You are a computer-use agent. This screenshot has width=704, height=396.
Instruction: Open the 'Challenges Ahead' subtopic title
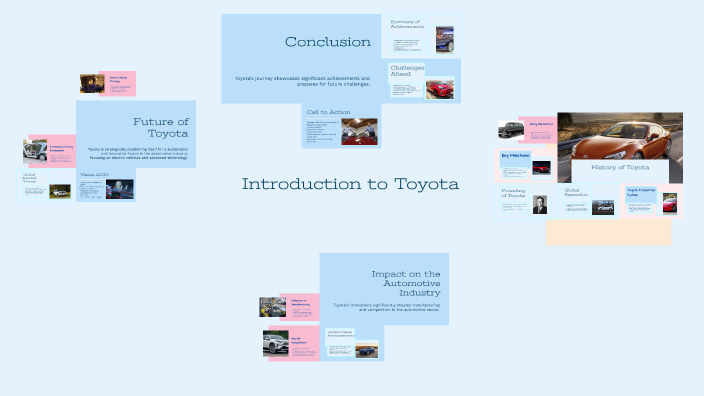point(407,70)
